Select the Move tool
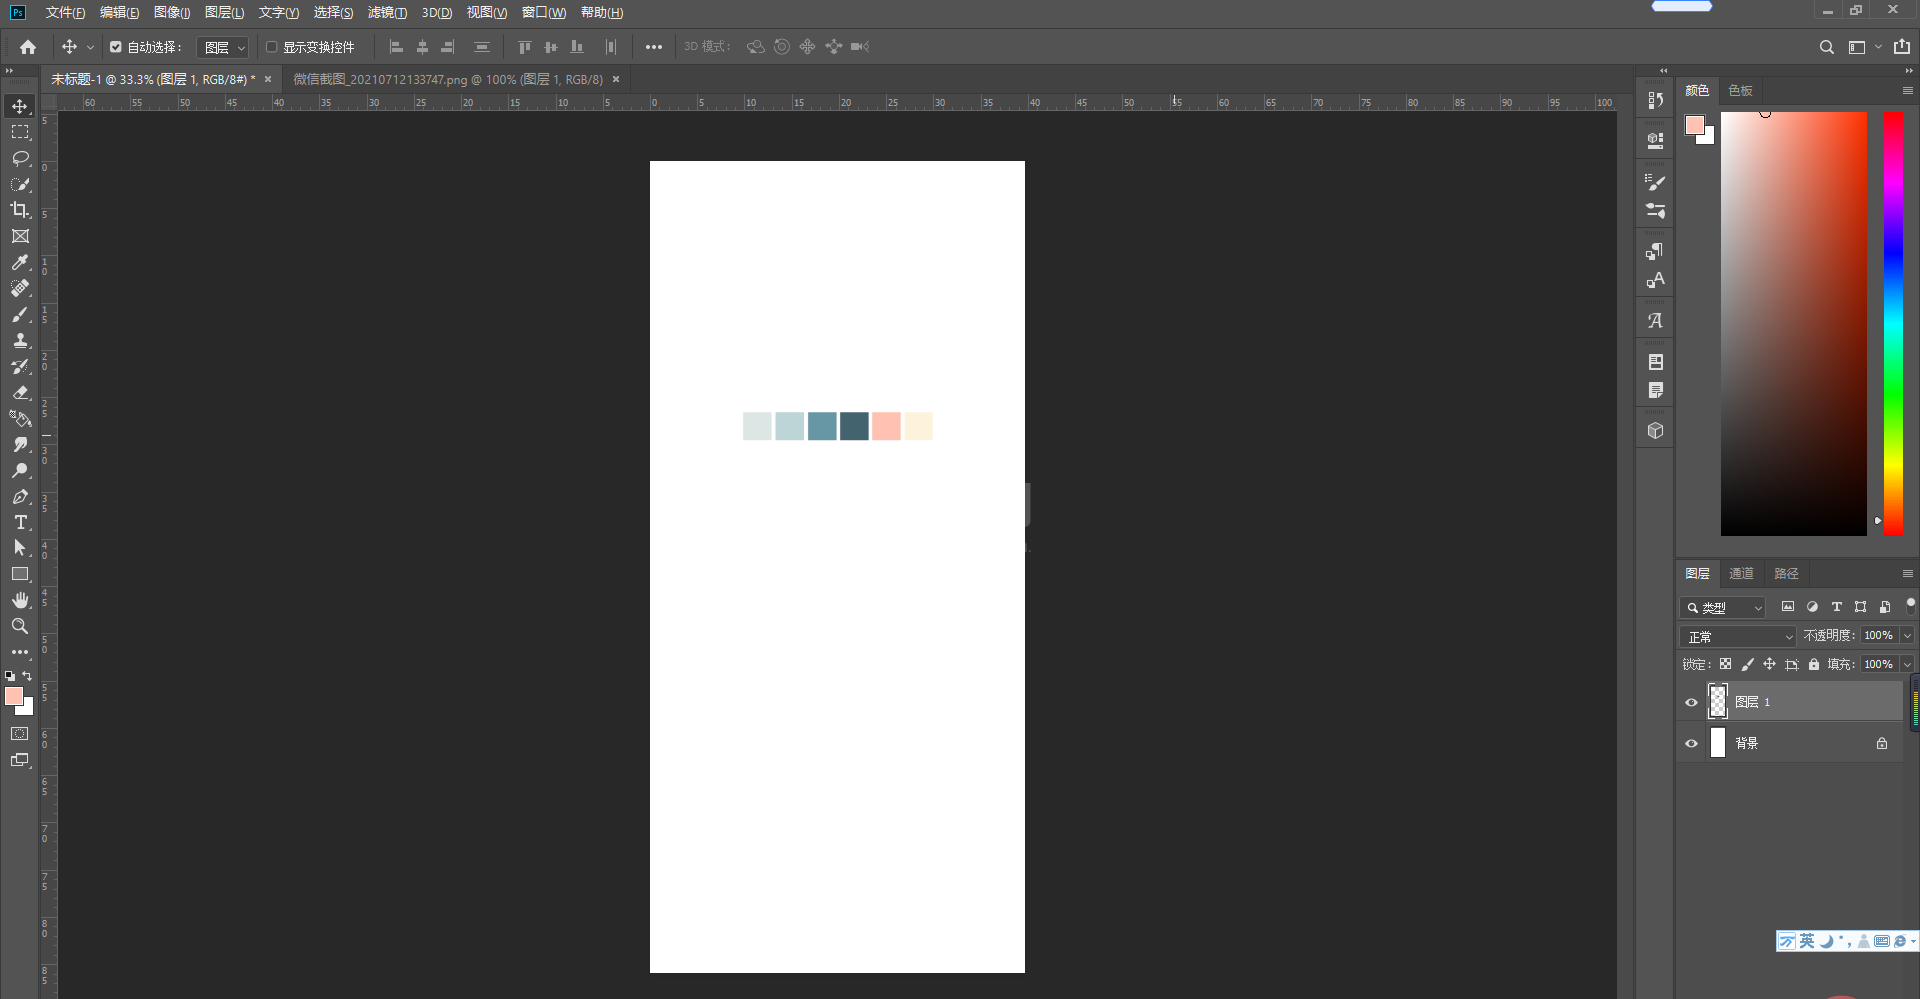The image size is (1920, 999). point(20,106)
